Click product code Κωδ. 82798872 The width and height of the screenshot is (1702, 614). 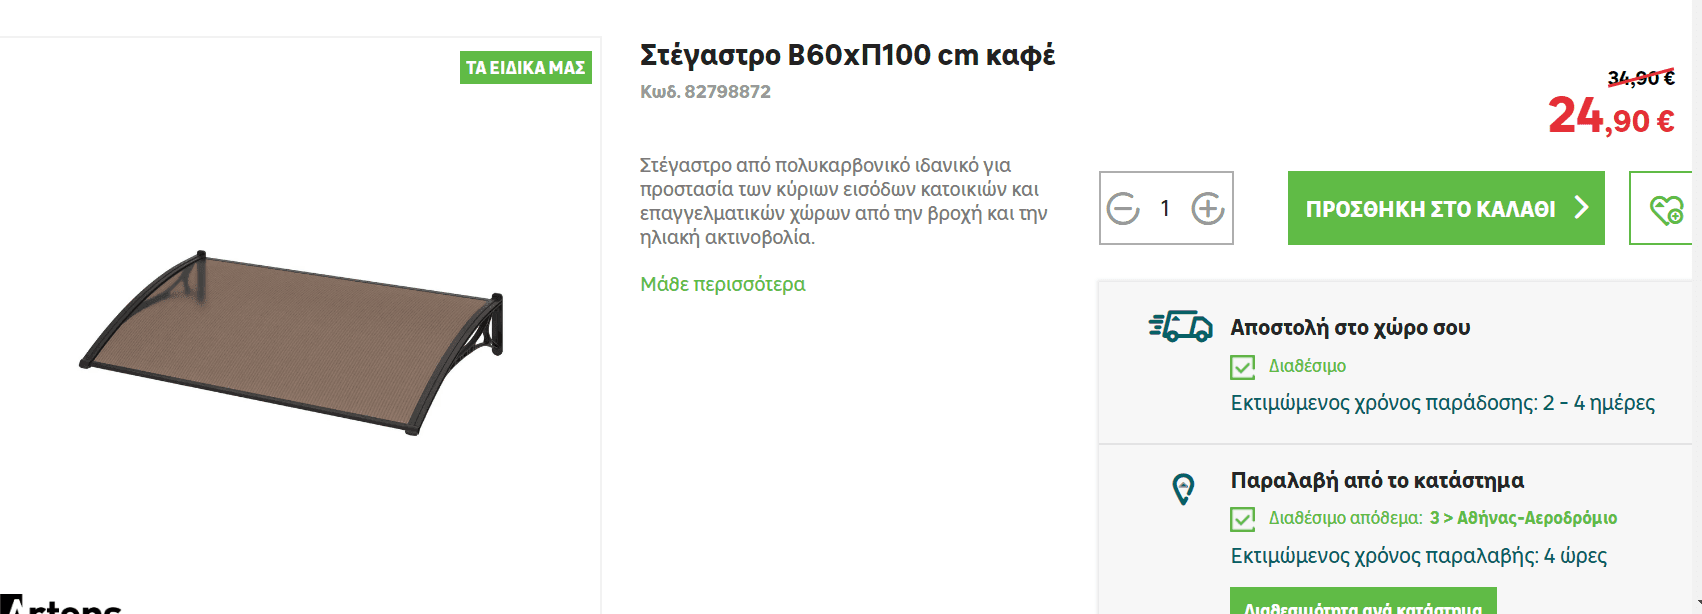(705, 92)
